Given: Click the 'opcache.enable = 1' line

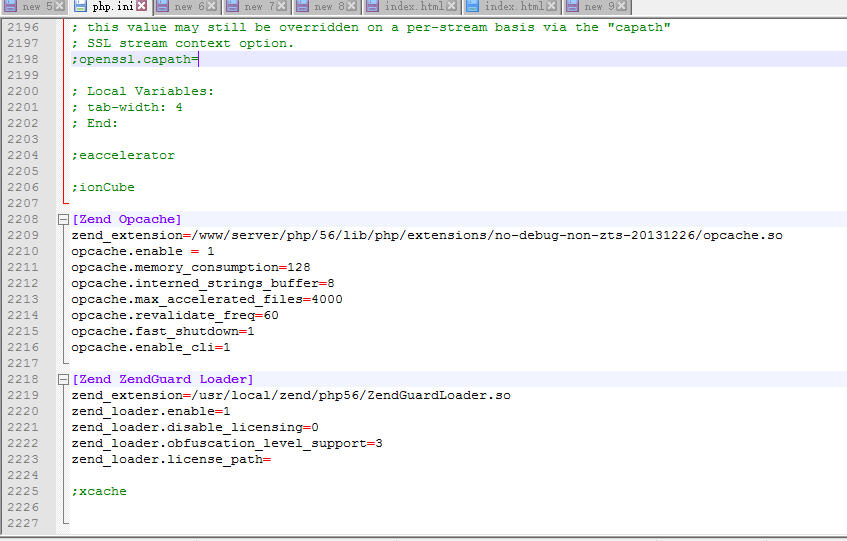Looking at the screenshot, I should pos(143,252).
